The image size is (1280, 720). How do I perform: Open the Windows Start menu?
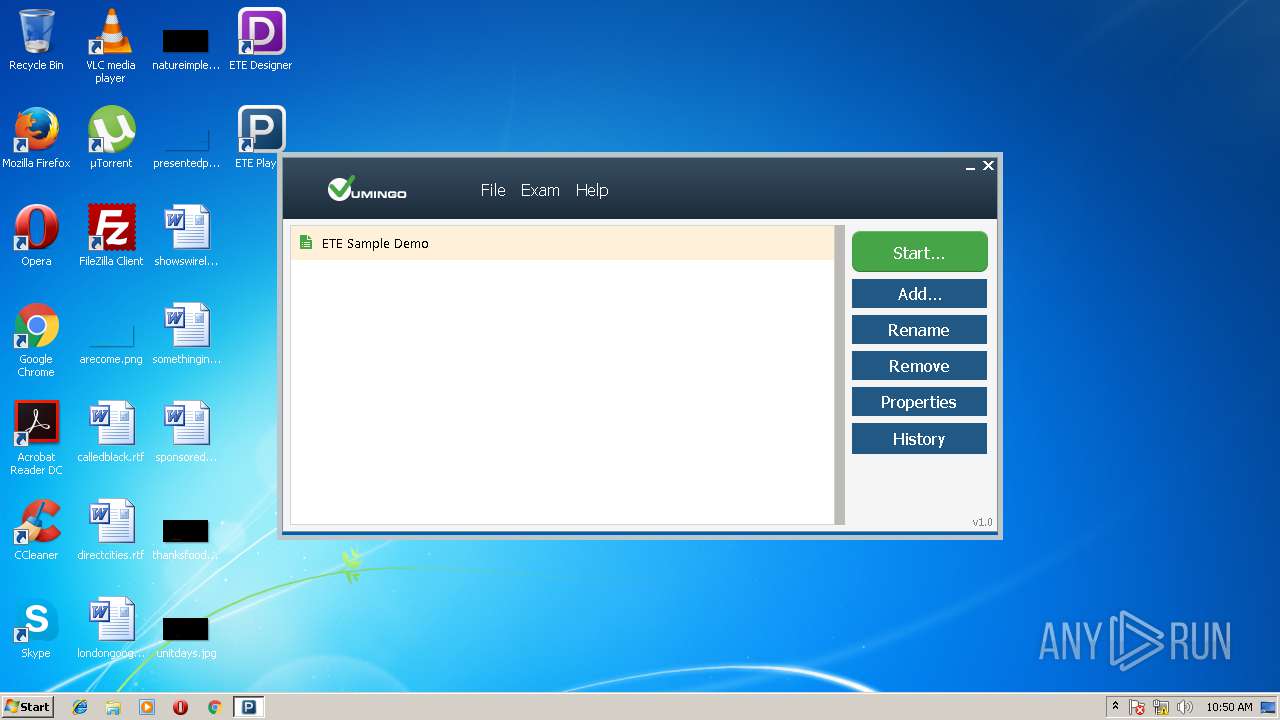point(27,707)
